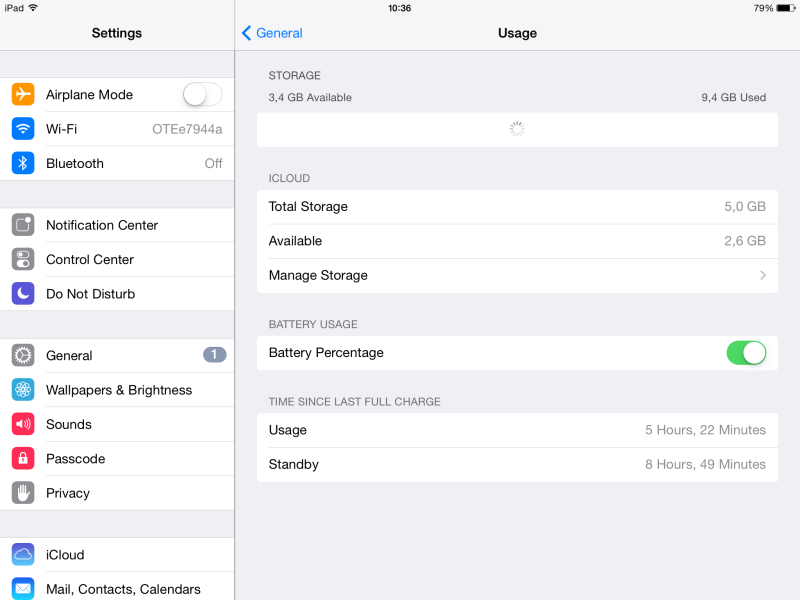Tap the General gear icon

tap(23, 356)
